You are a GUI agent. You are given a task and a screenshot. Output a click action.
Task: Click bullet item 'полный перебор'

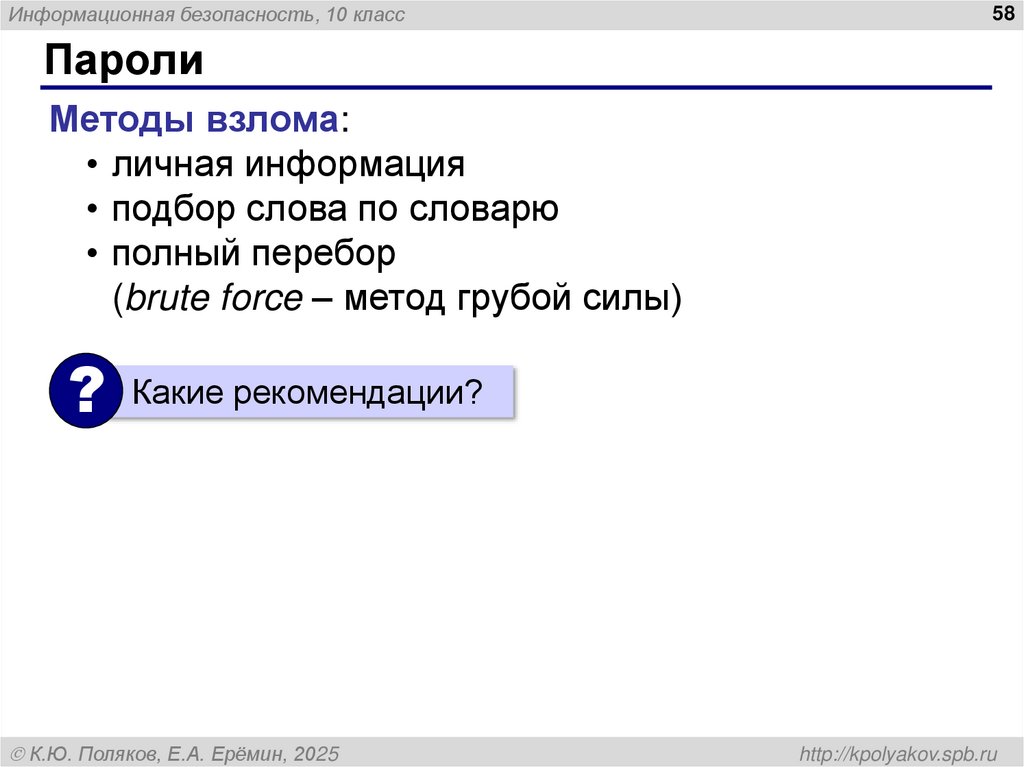pyautogui.click(x=255, y=253)
